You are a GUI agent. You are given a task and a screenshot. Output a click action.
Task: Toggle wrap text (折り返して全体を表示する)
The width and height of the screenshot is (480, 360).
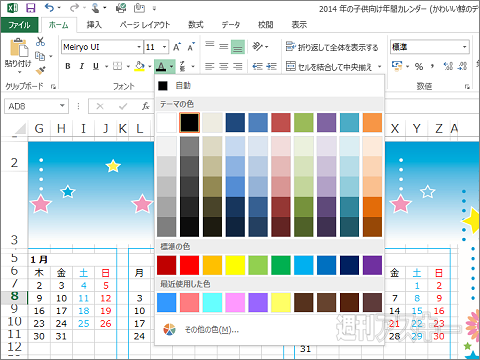pos(332,47)
